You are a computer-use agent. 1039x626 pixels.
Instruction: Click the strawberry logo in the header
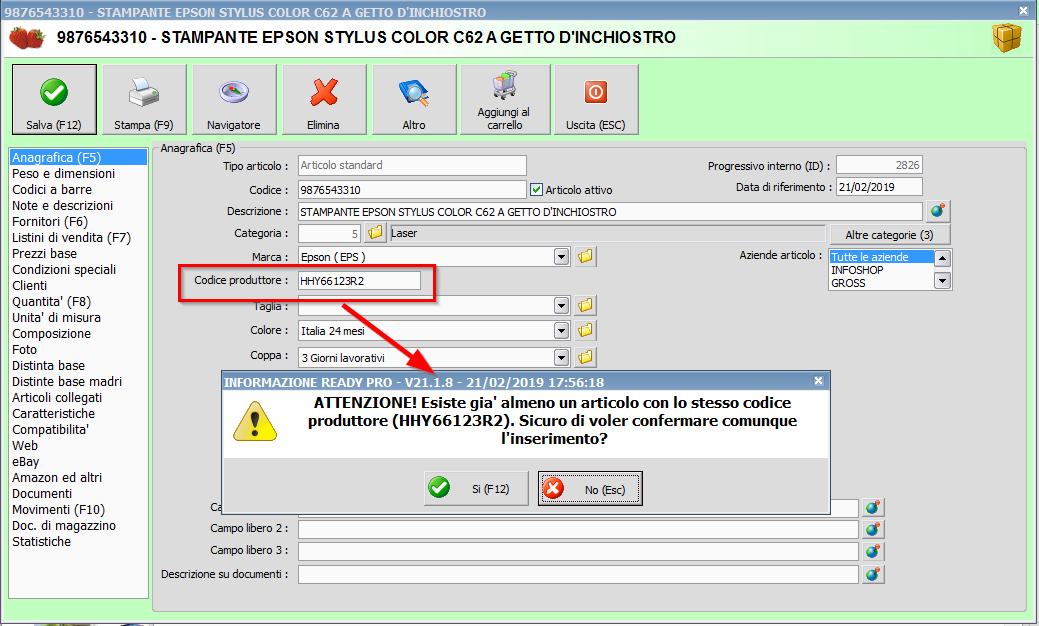[27, 38]
